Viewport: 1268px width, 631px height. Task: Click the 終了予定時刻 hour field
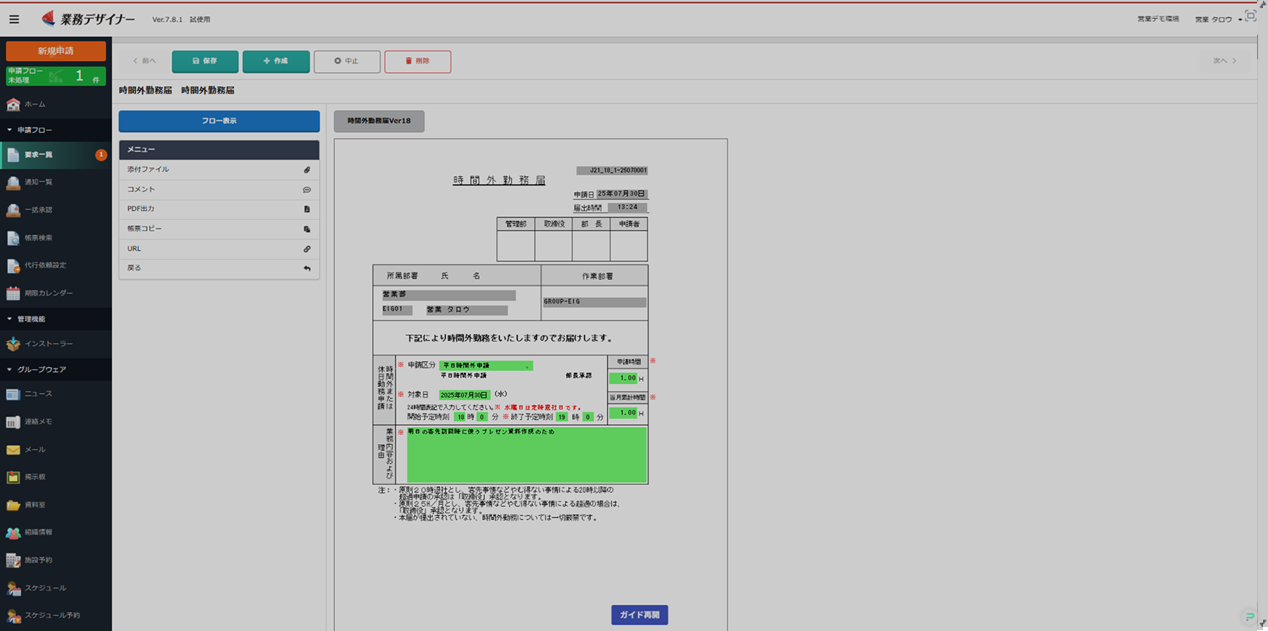pyautogui.click(x=563, y=416)
